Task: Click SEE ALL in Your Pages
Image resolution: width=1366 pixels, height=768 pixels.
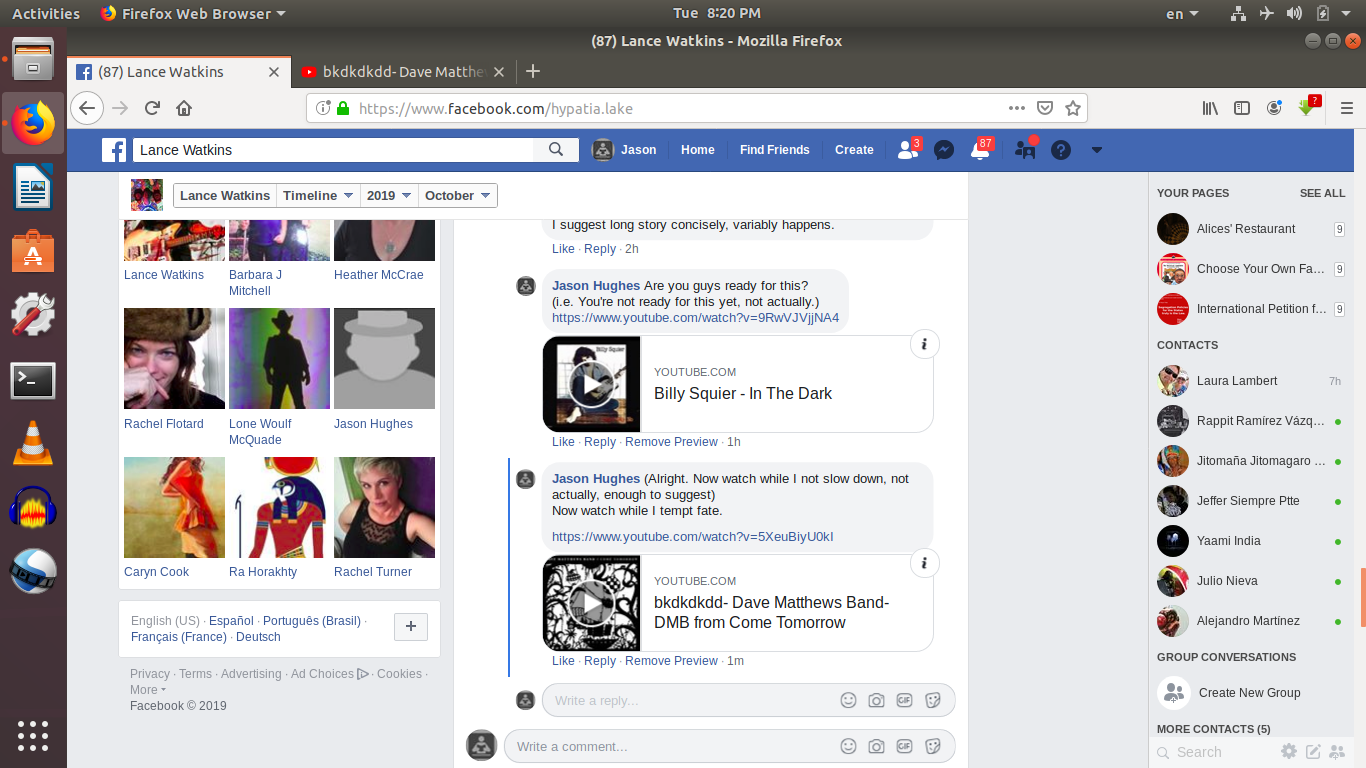Action: point(1322,193)
